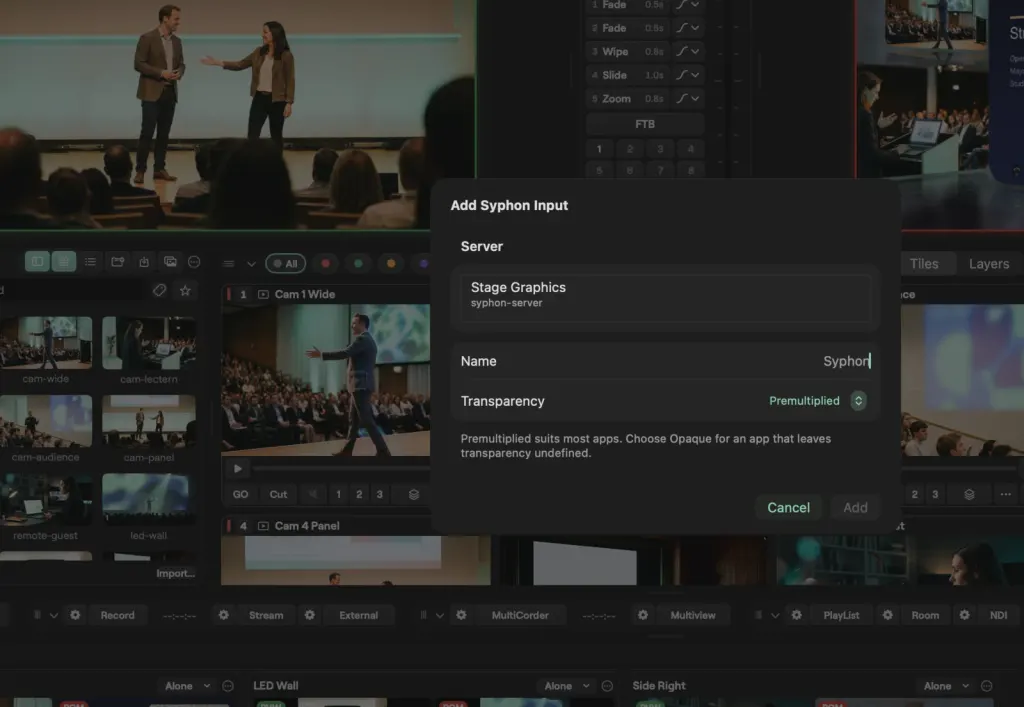This screenshot has width=1024, height=707.
Task: Open the gear settings left of Room
Action: click(888, 615)
